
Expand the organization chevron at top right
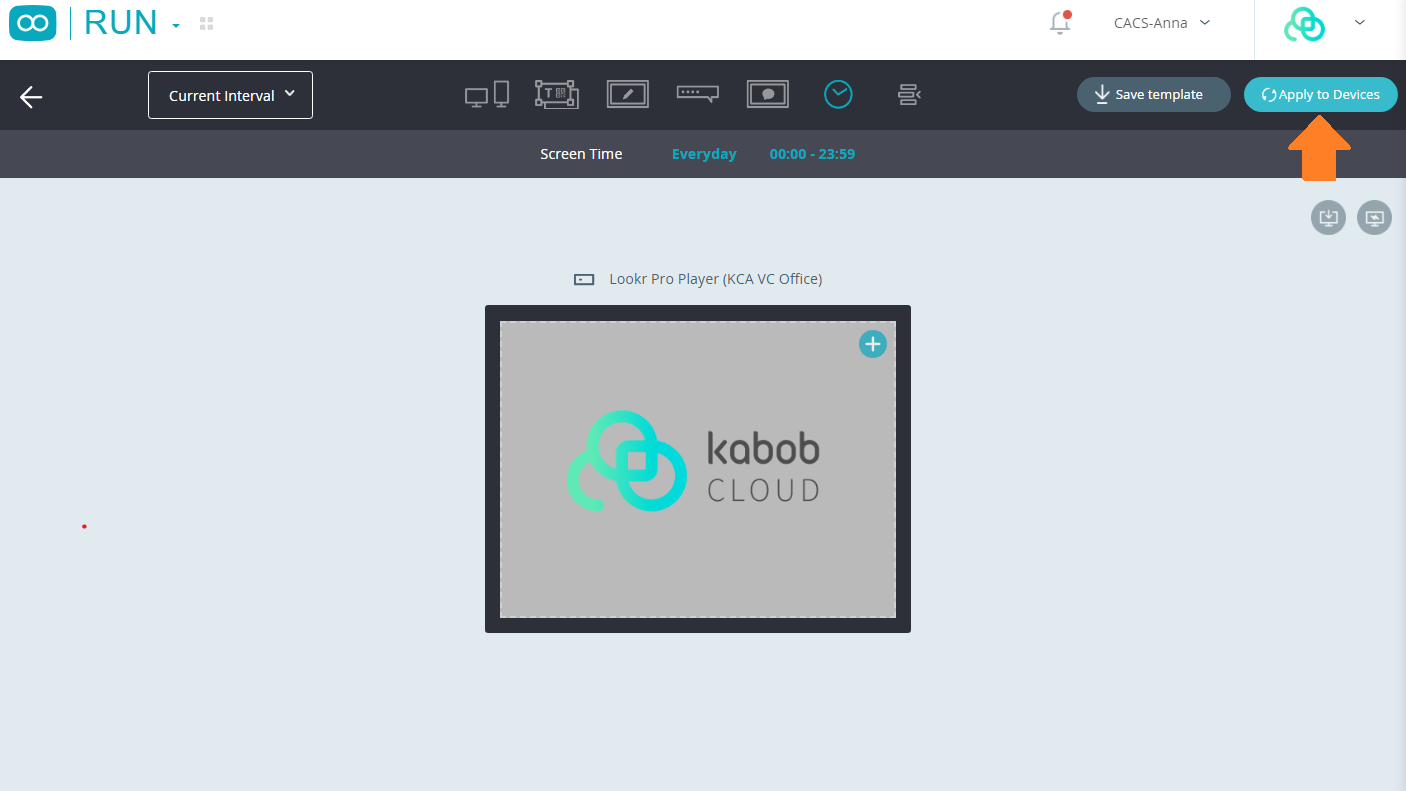(1359, 22)
